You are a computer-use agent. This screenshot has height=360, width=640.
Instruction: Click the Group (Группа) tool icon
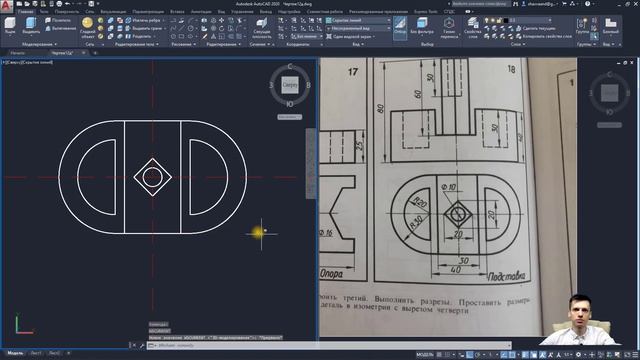point(582,26)
